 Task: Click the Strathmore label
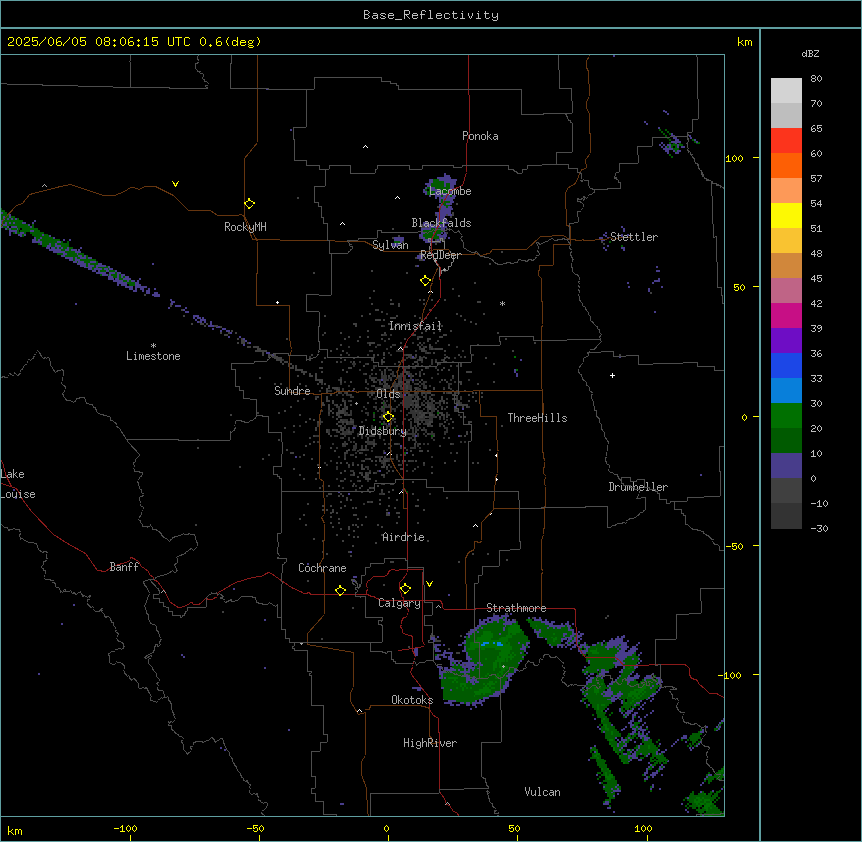coord(516,608)
